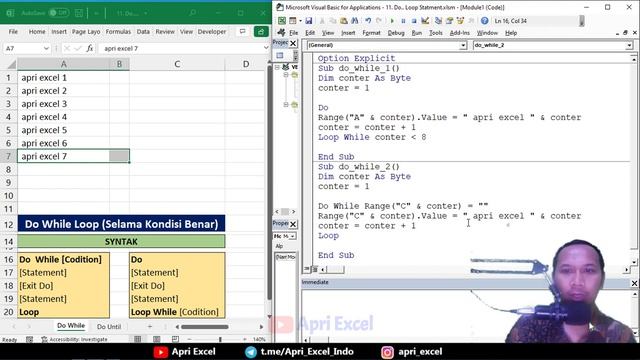This screenshot has height=360, width=640.
Task: Click the blue Help question mark icon
Action: 484,20
